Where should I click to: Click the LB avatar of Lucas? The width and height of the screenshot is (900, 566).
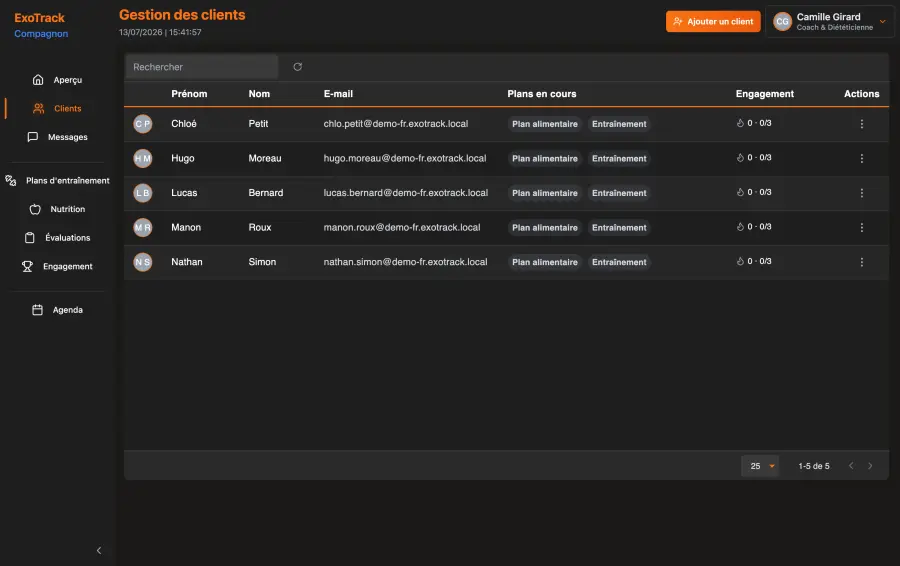143,193
